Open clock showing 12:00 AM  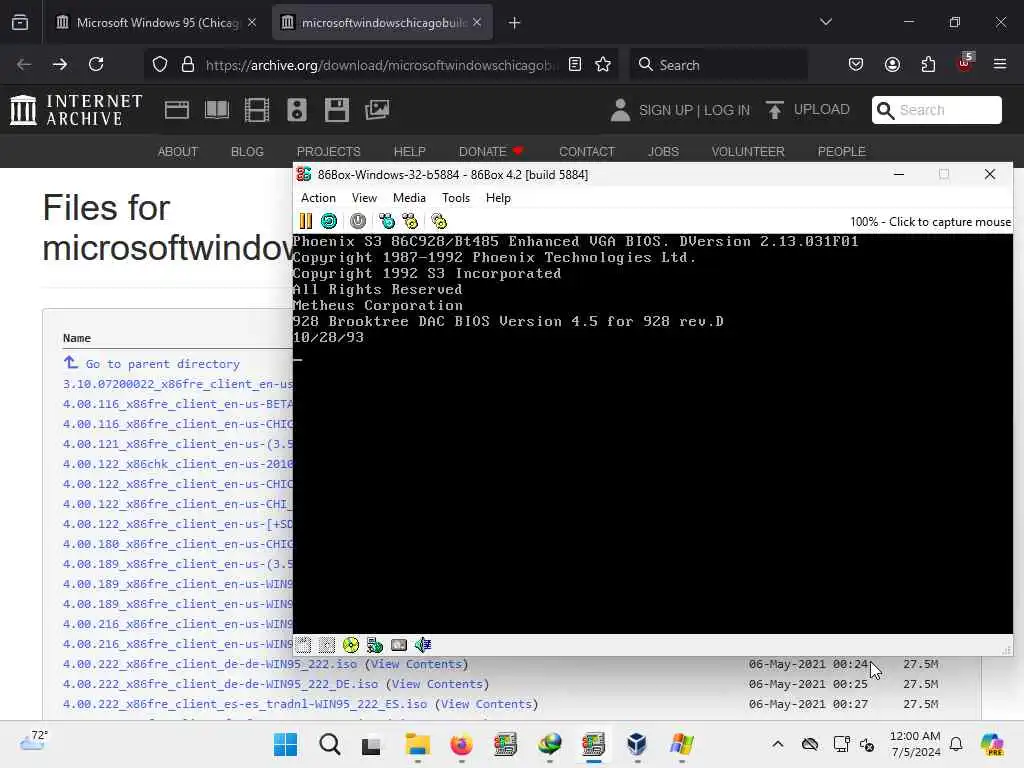point(915,744)
